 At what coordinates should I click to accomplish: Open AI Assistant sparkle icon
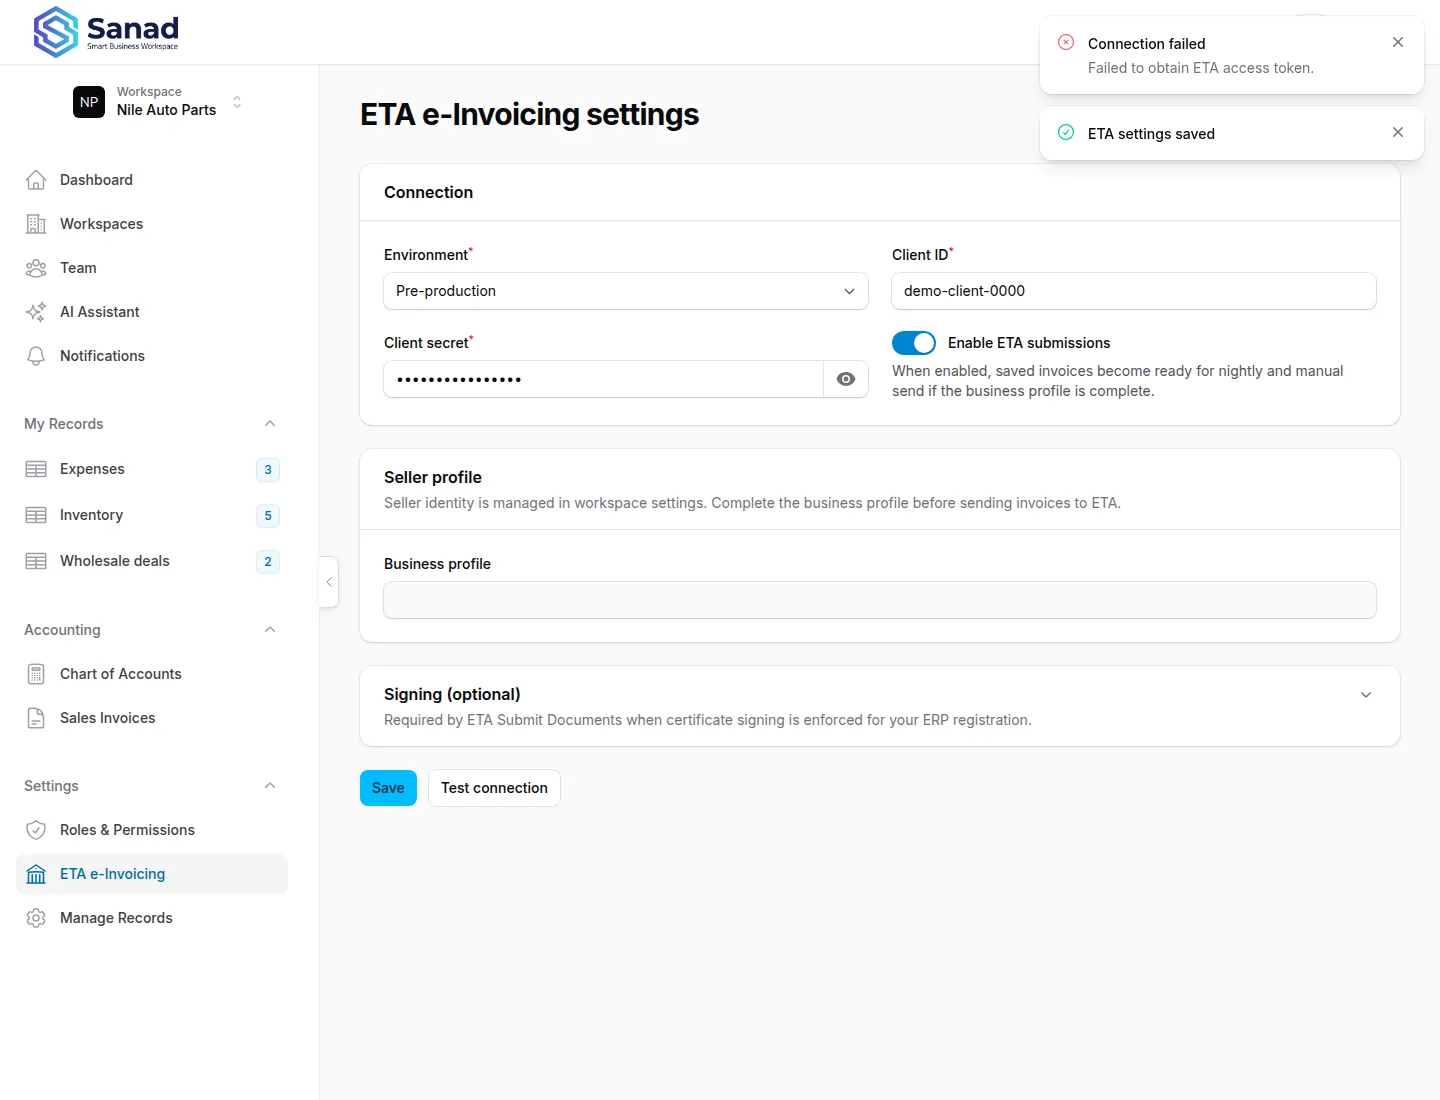pos(36,312)
